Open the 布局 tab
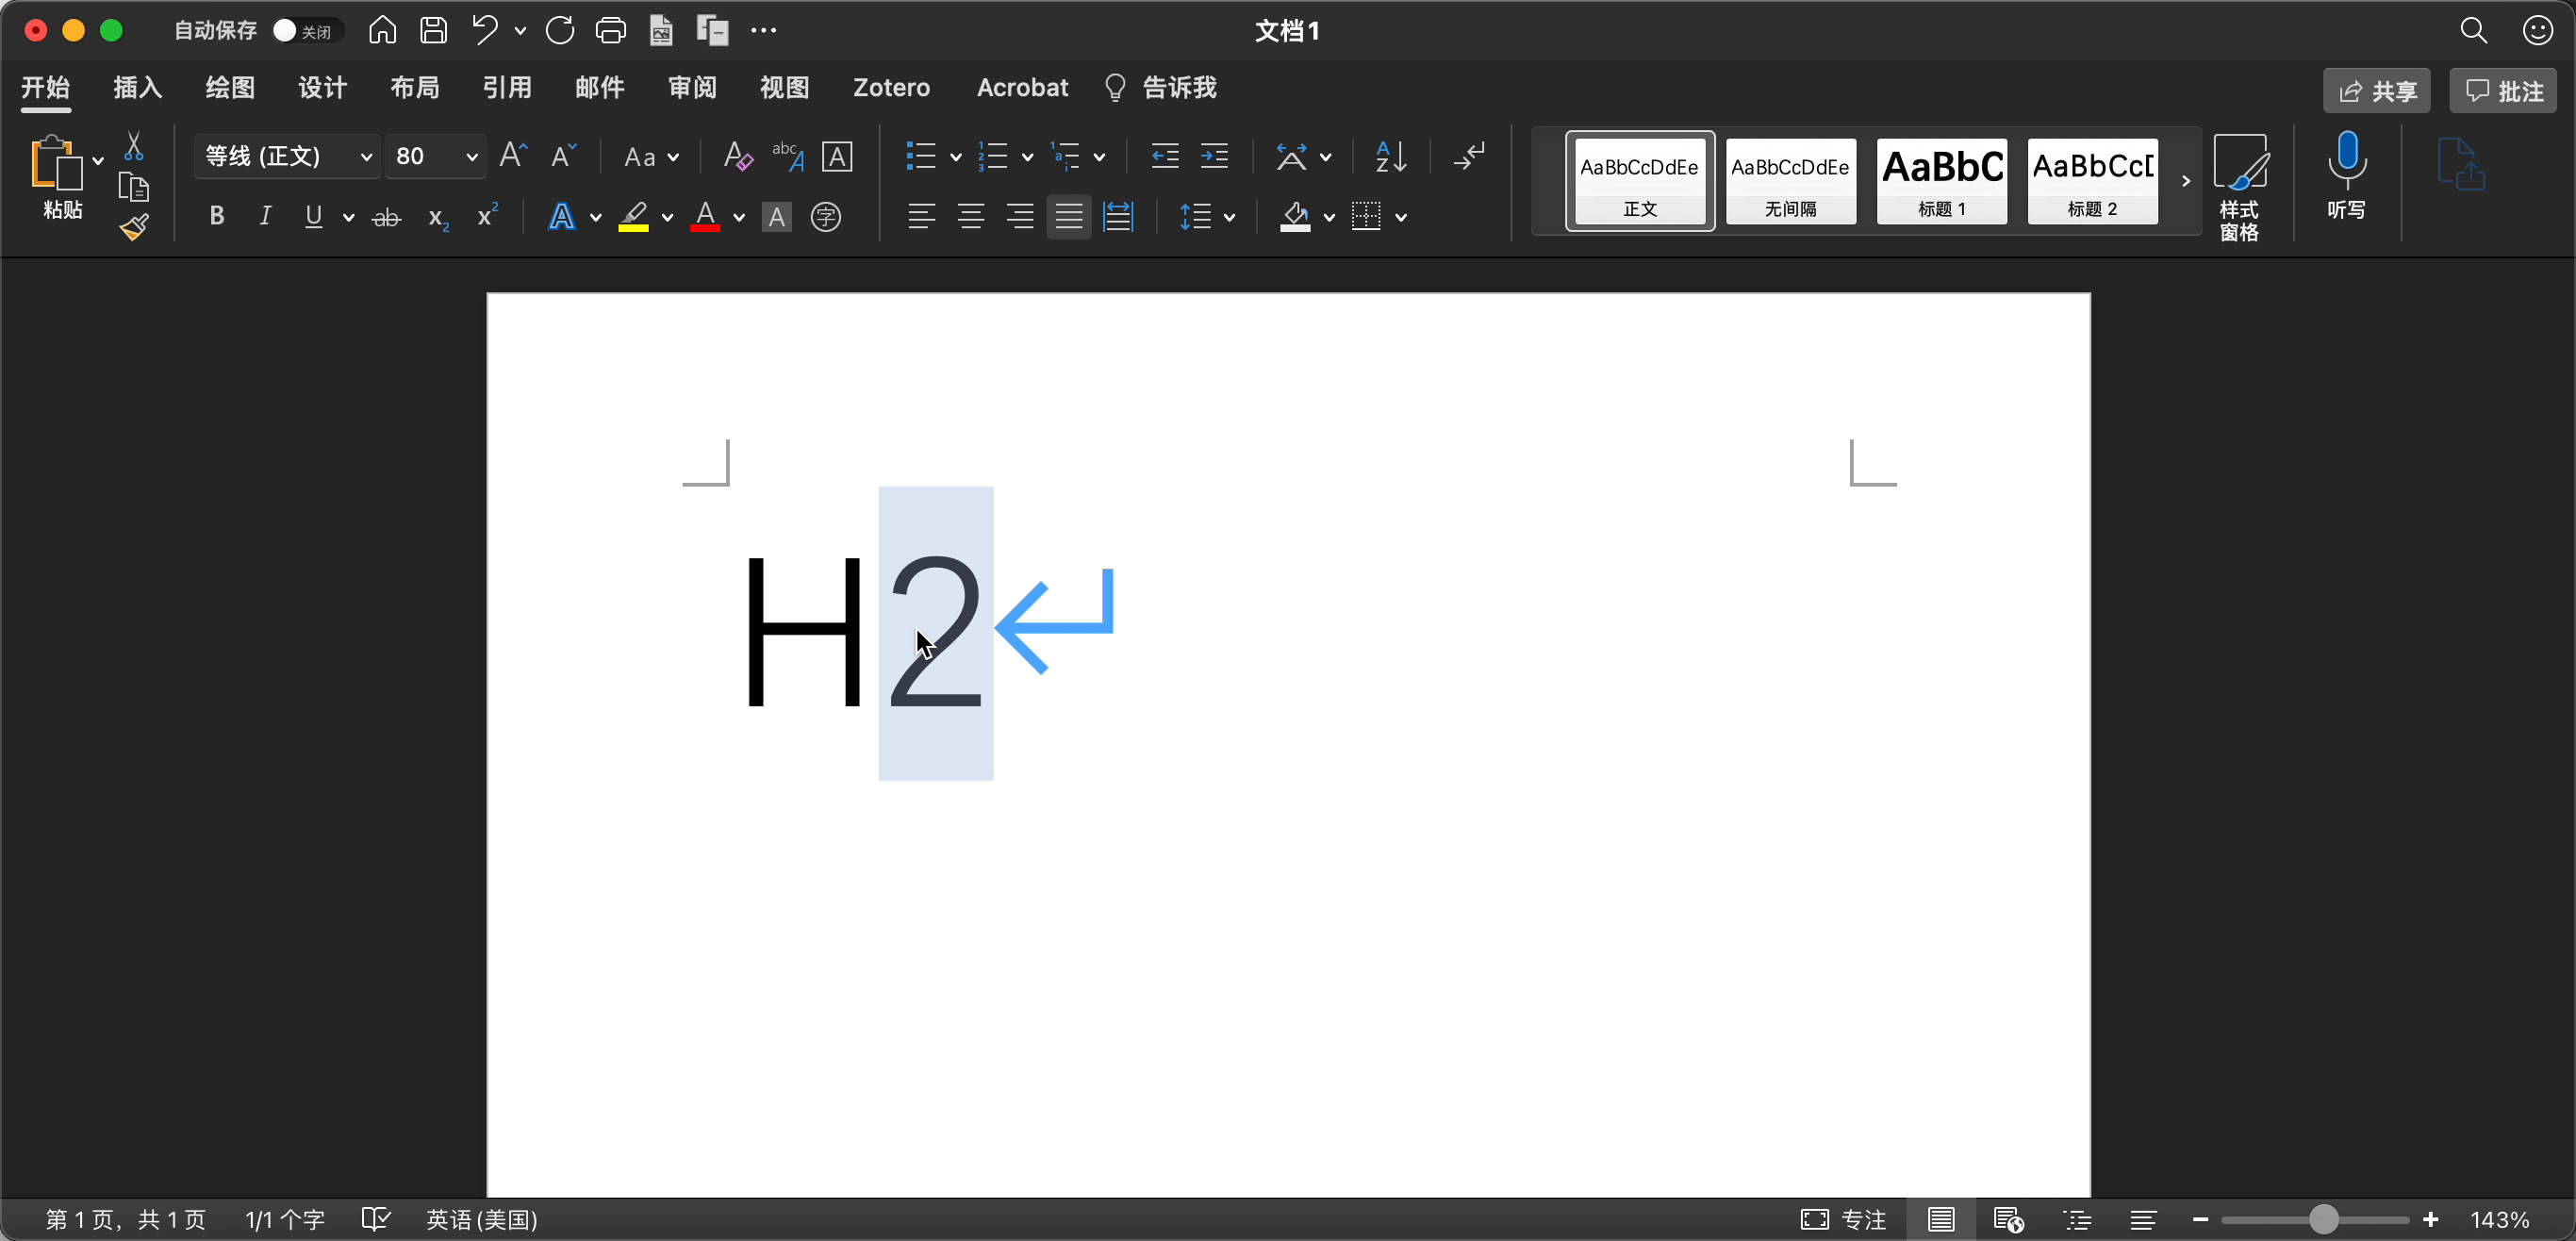 coord(415,88)
